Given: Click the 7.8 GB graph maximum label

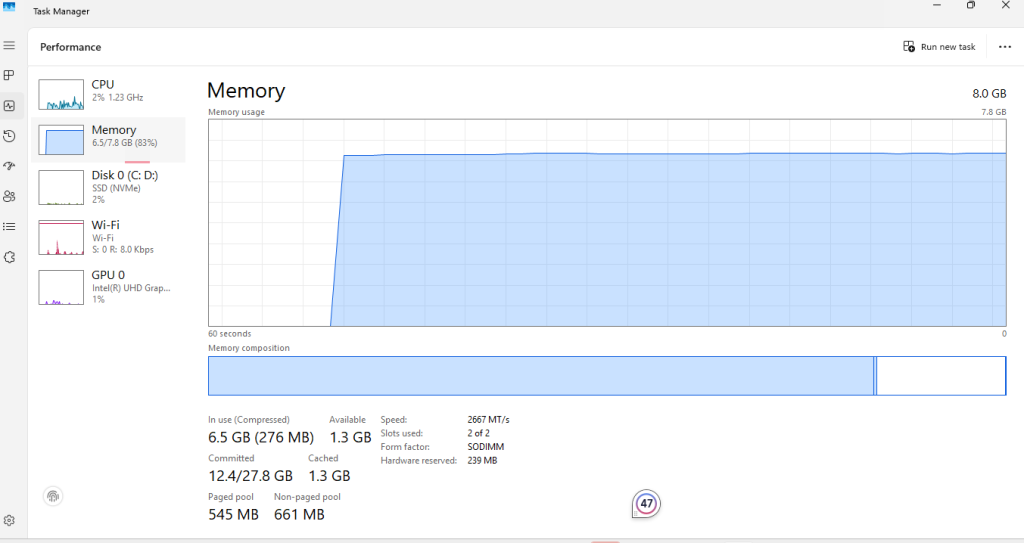Looking at the screenshot, I should click(x=993, y=112).
